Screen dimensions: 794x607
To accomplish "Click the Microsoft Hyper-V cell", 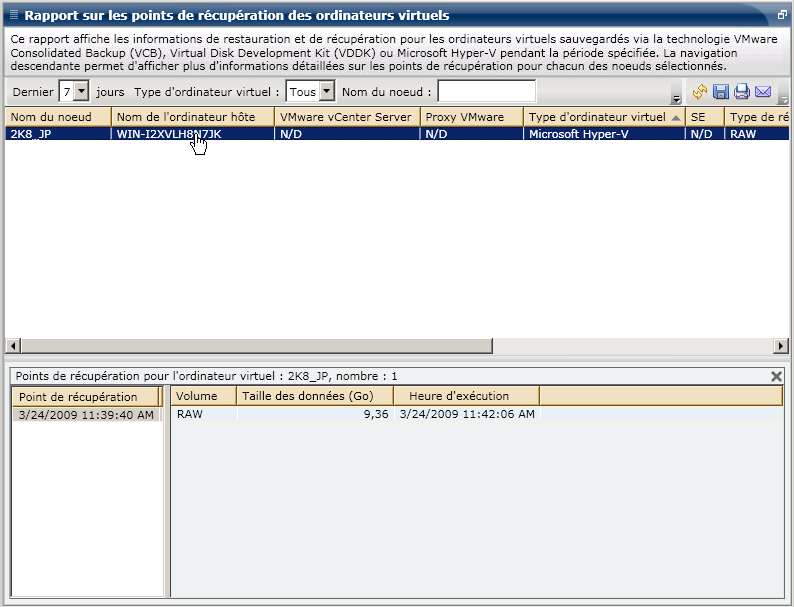I will (x=605, y=134).
